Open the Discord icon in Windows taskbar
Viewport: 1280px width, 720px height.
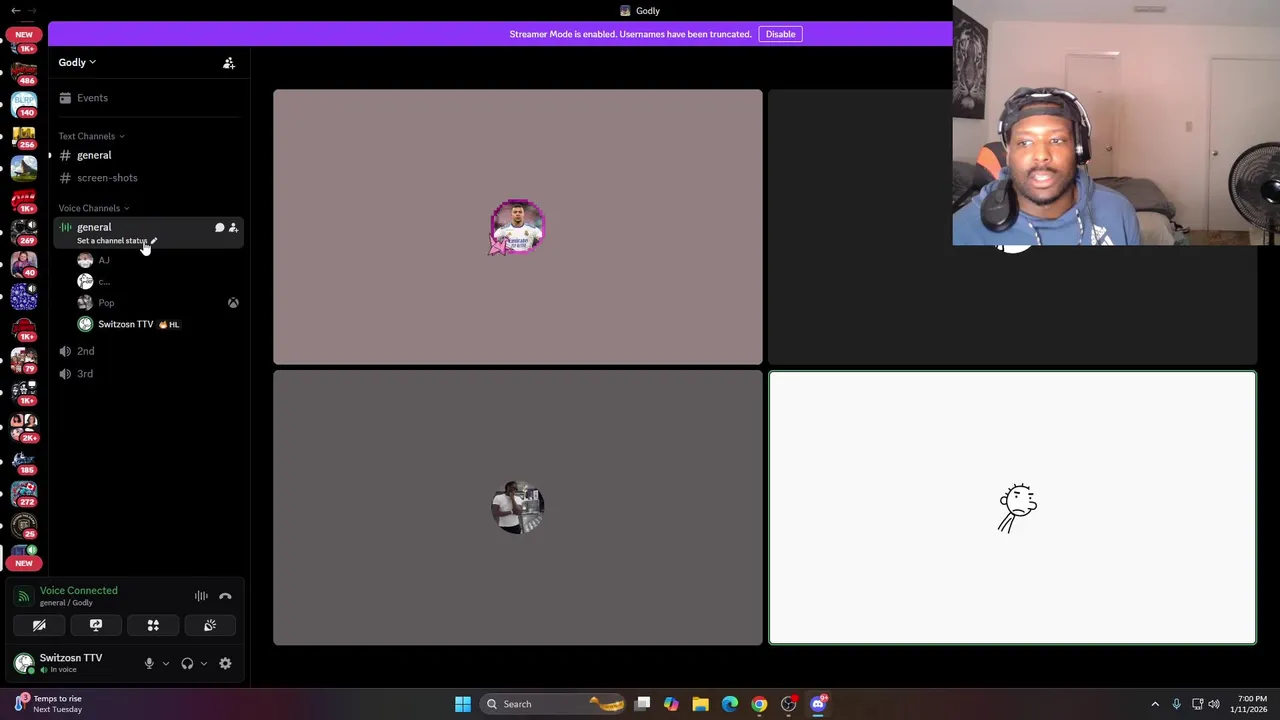point(818,704)
